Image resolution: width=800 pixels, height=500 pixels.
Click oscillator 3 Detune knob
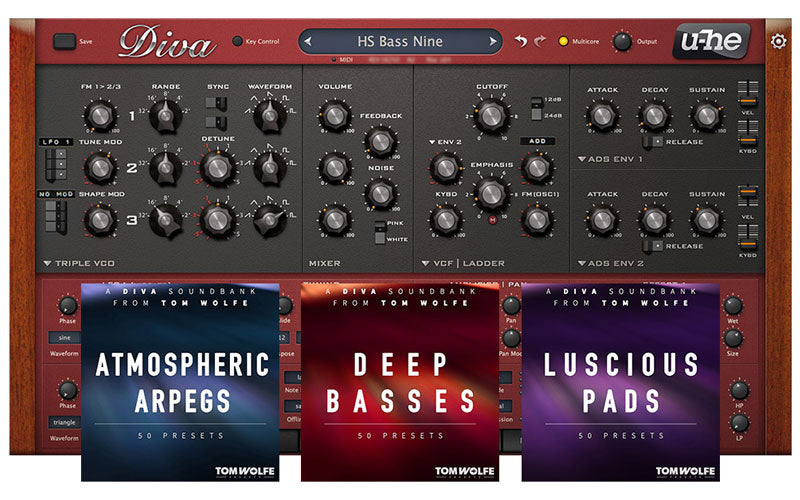[x=218, y=220]
